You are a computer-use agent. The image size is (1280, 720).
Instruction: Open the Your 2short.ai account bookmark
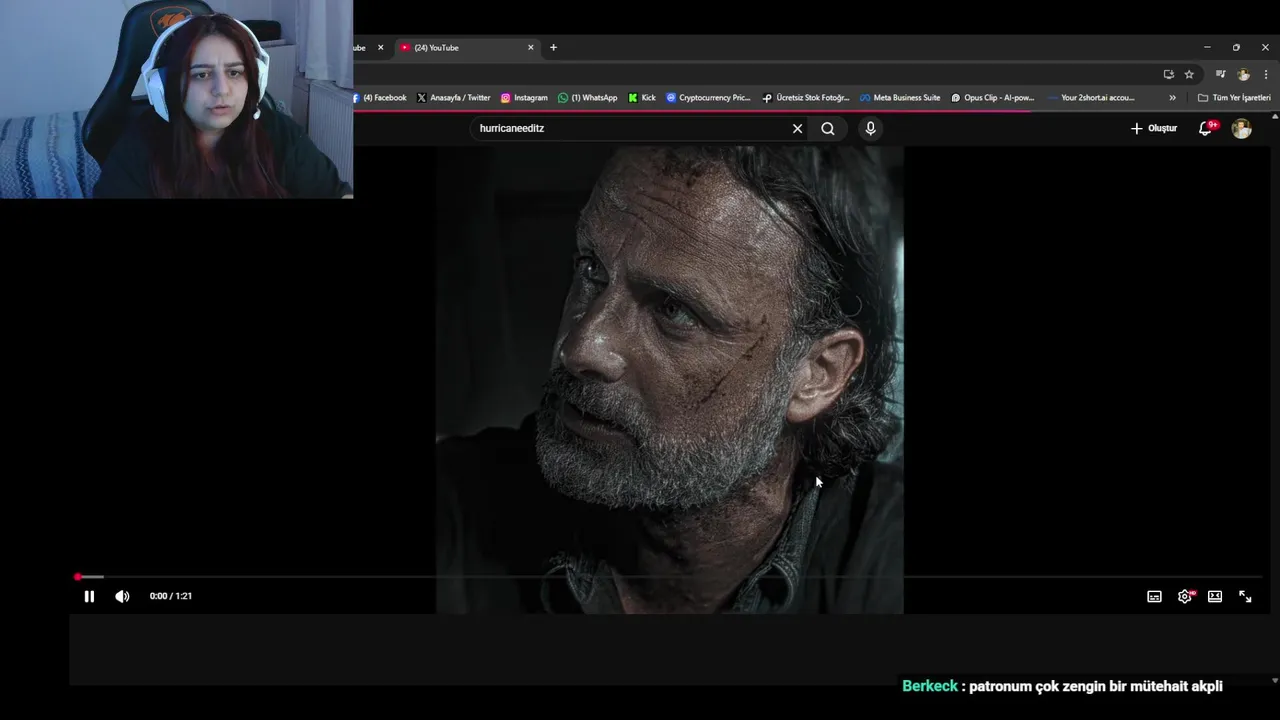point(1090,98)
